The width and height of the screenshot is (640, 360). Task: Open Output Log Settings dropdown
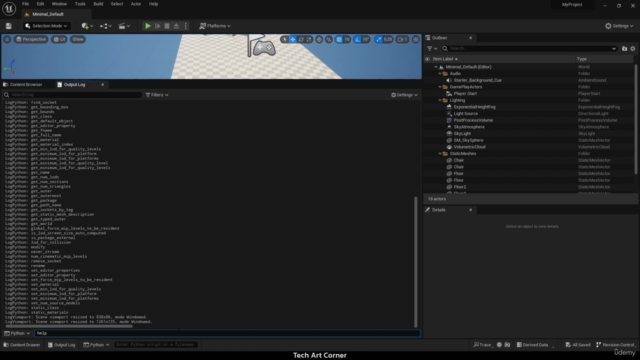tap(404, 95)
